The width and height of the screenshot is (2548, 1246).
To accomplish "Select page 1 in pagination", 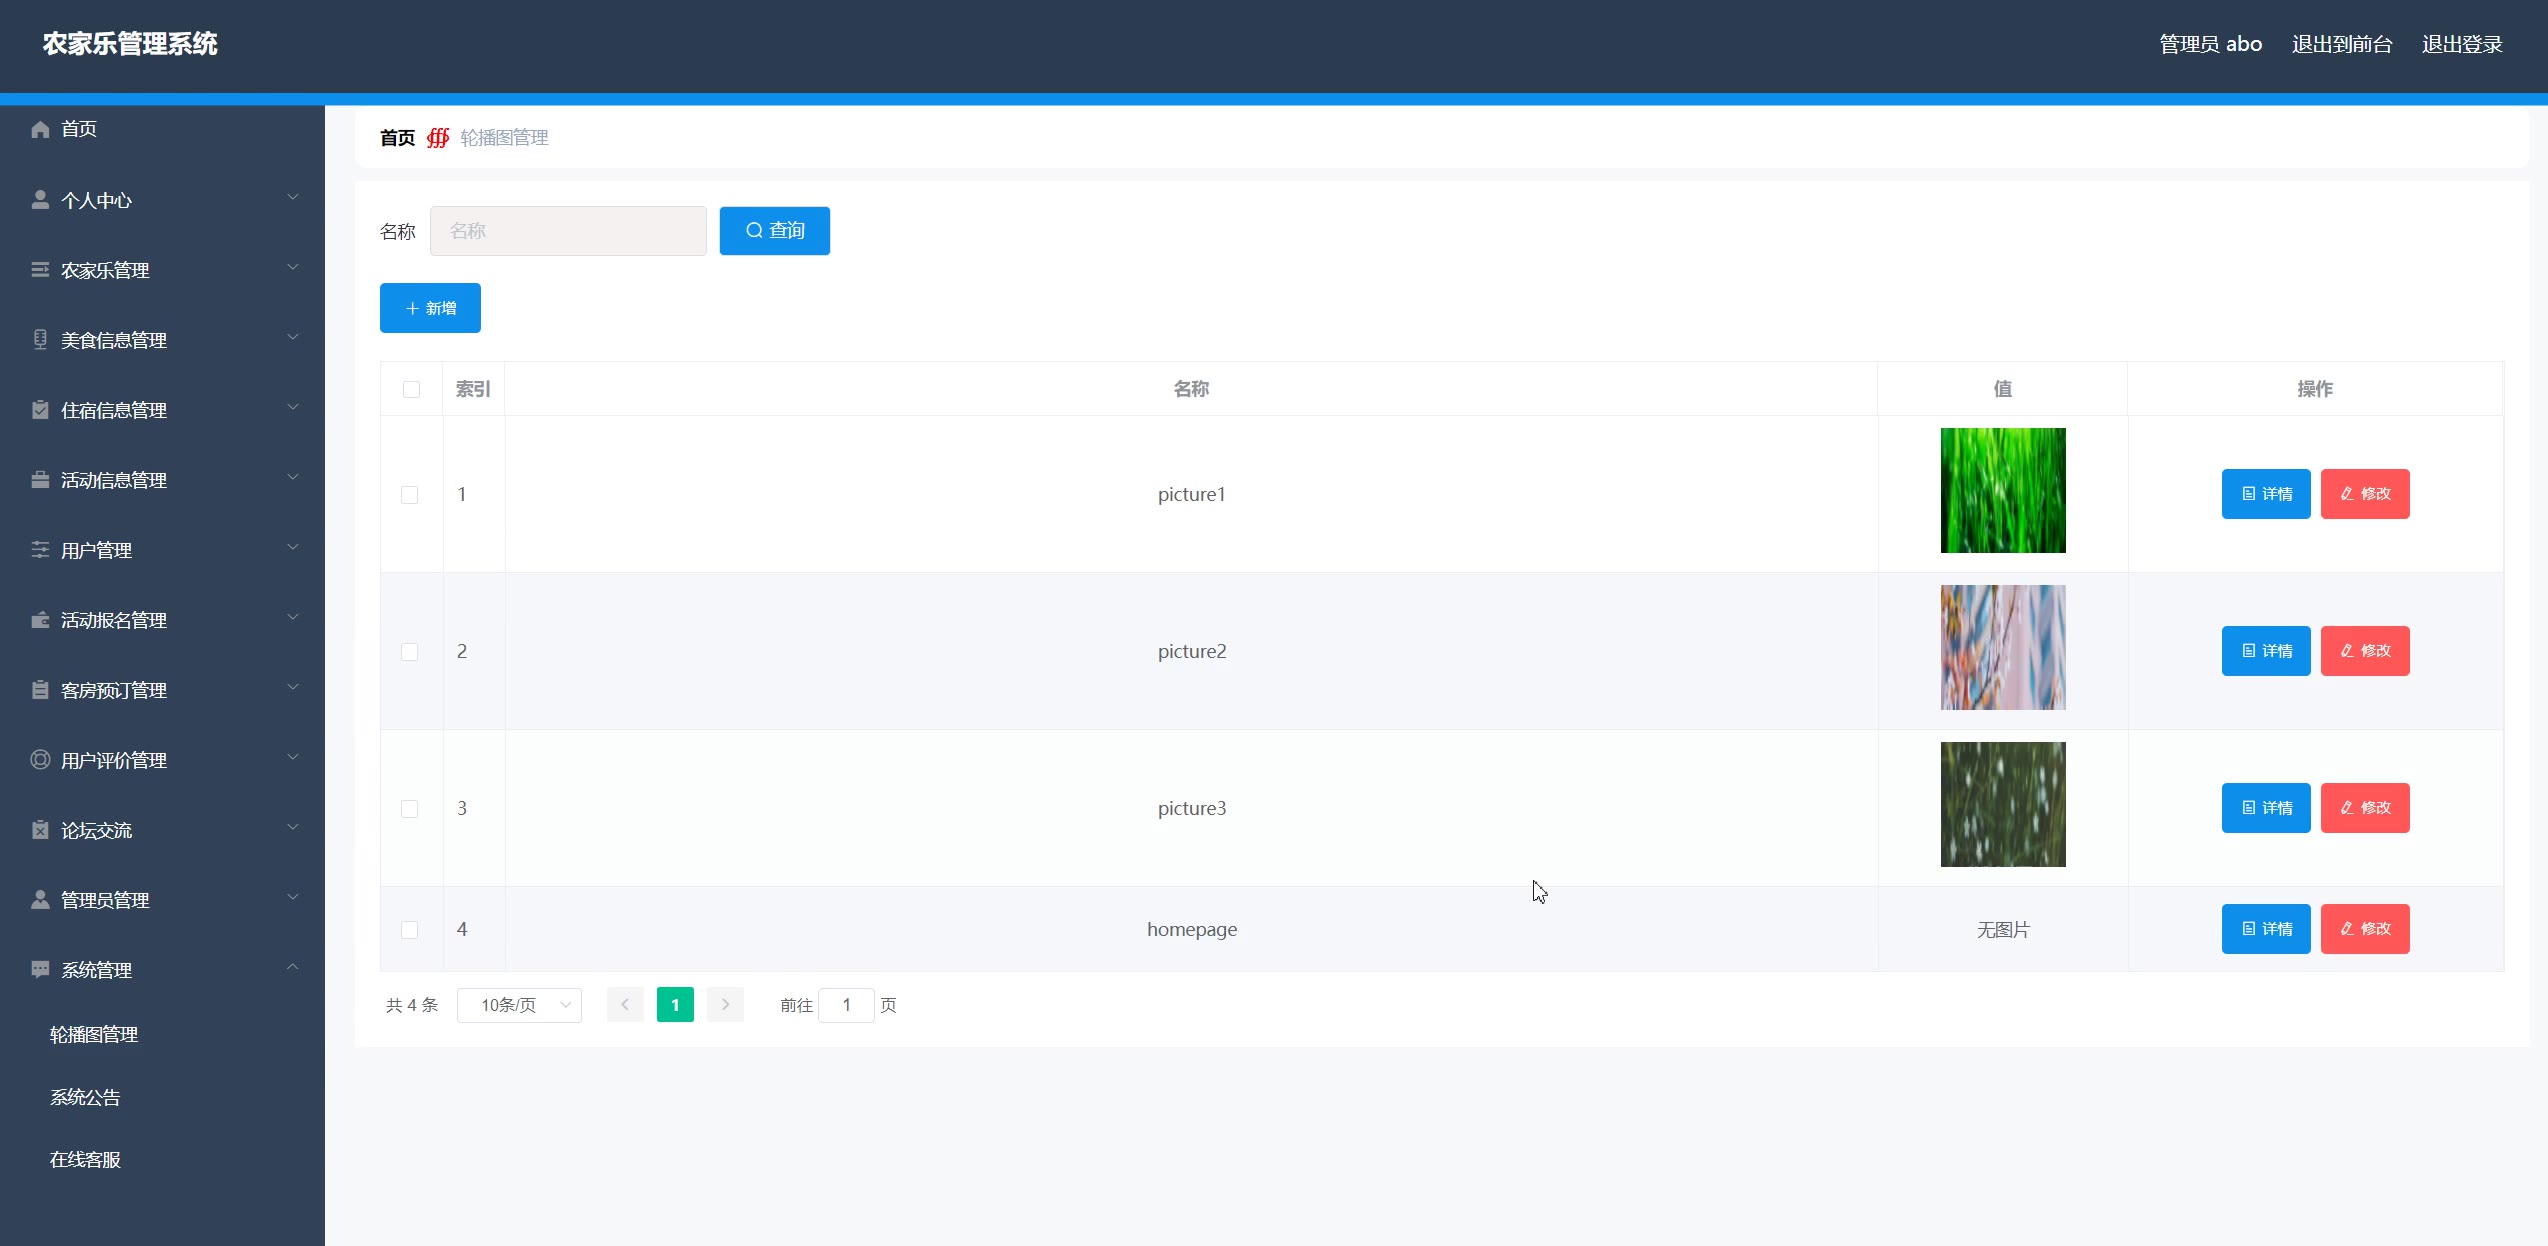I will pos(675,1005).
